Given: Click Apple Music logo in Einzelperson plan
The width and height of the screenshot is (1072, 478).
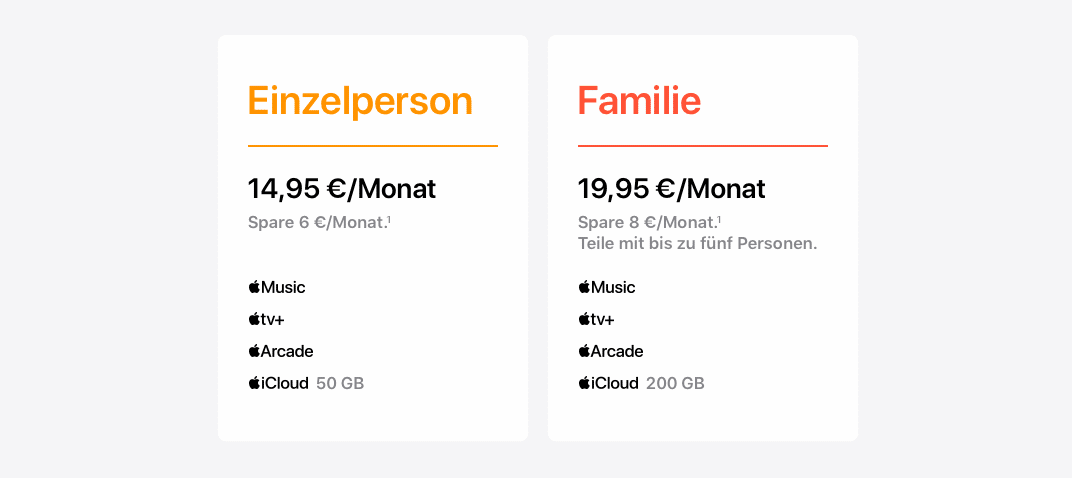Looking at the screenshot, I should click(x=277, y=287).
